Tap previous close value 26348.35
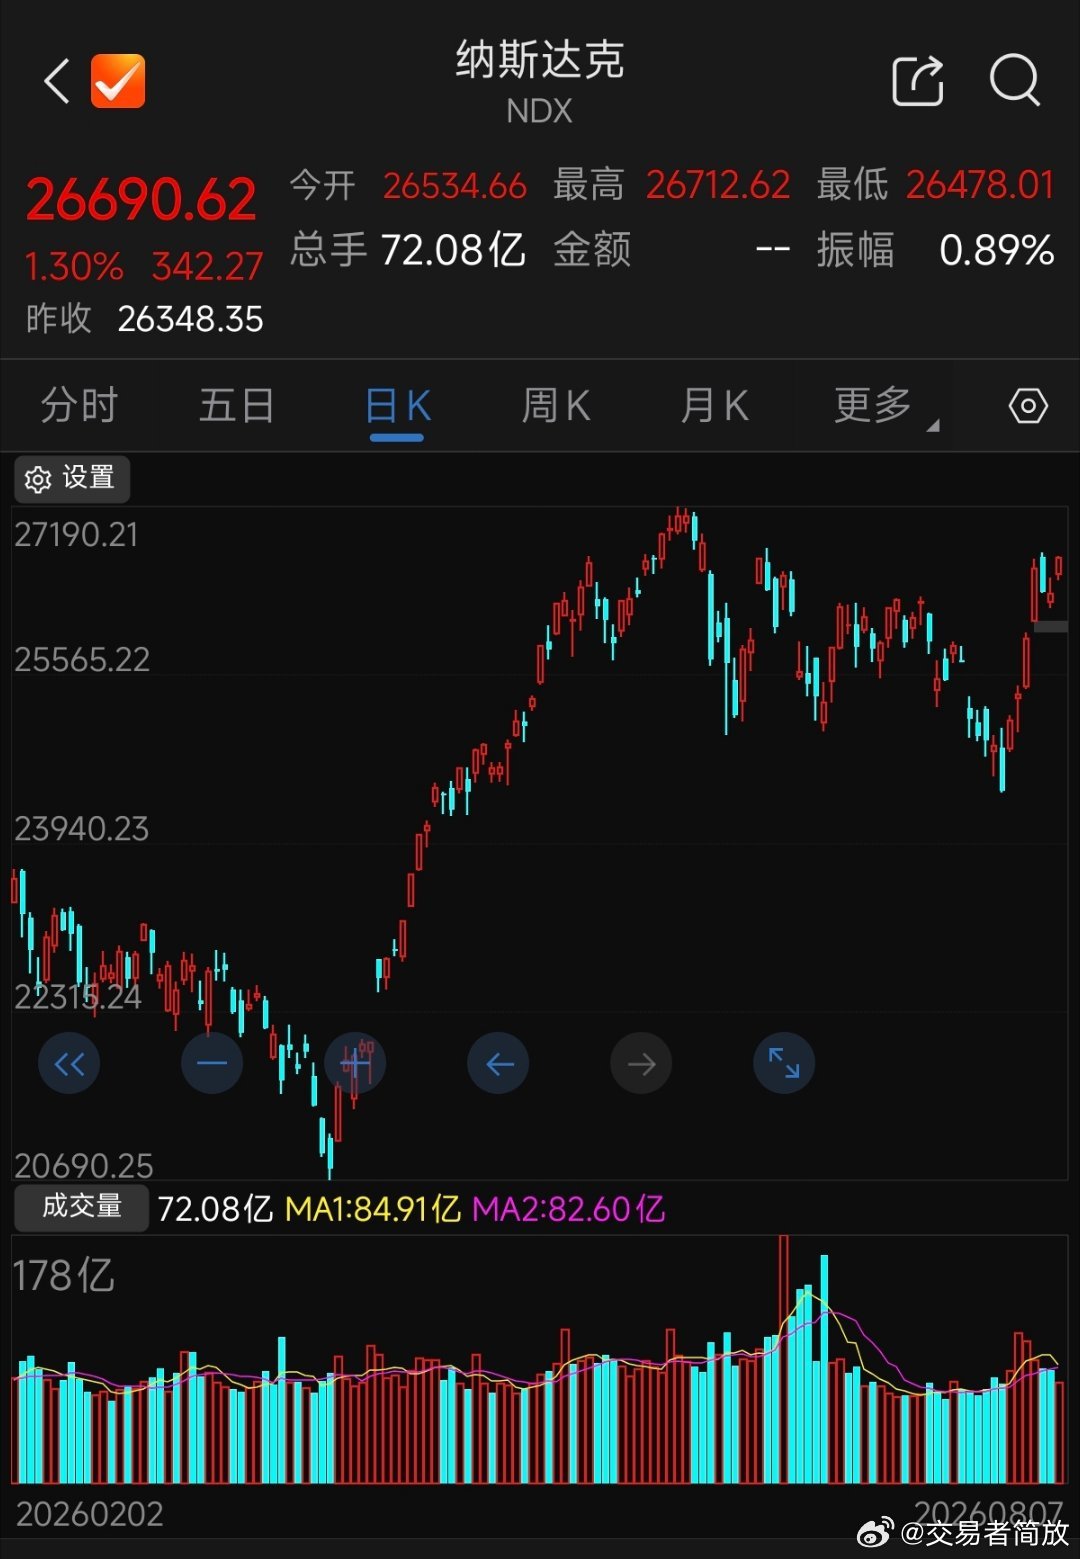 tap(190, 320)
